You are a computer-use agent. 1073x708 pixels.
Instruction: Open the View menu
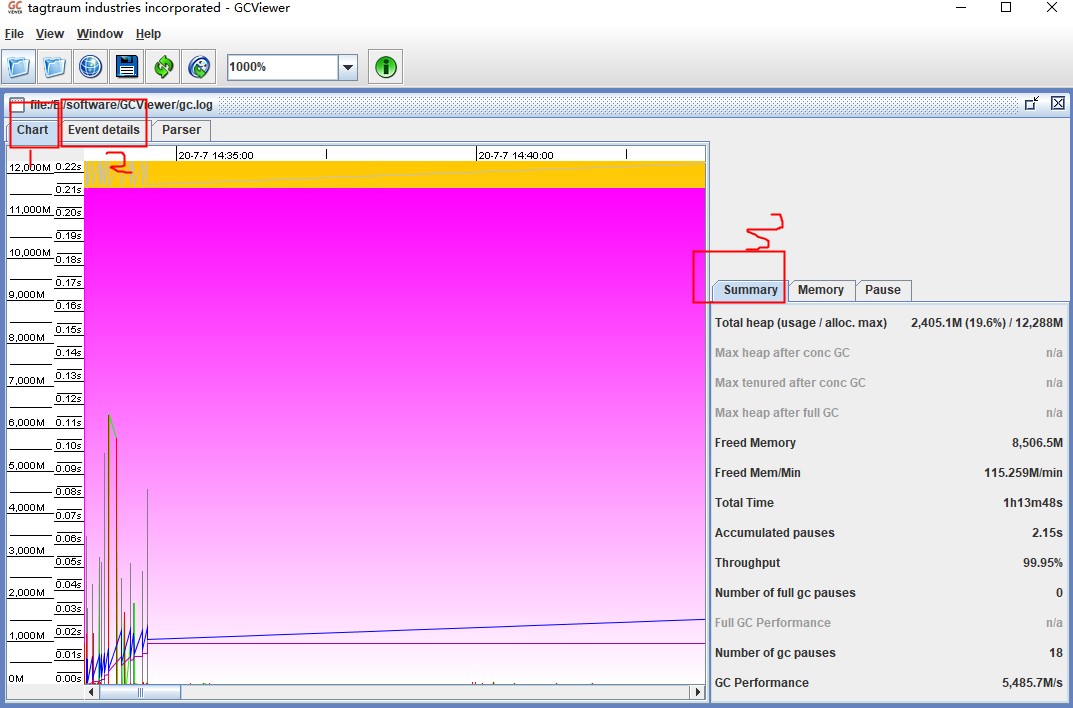coord(50,34)
